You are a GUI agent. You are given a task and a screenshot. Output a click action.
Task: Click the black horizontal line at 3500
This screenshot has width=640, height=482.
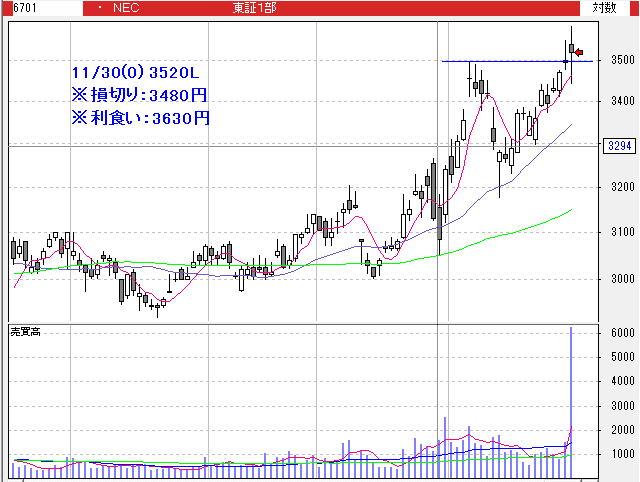500,62
